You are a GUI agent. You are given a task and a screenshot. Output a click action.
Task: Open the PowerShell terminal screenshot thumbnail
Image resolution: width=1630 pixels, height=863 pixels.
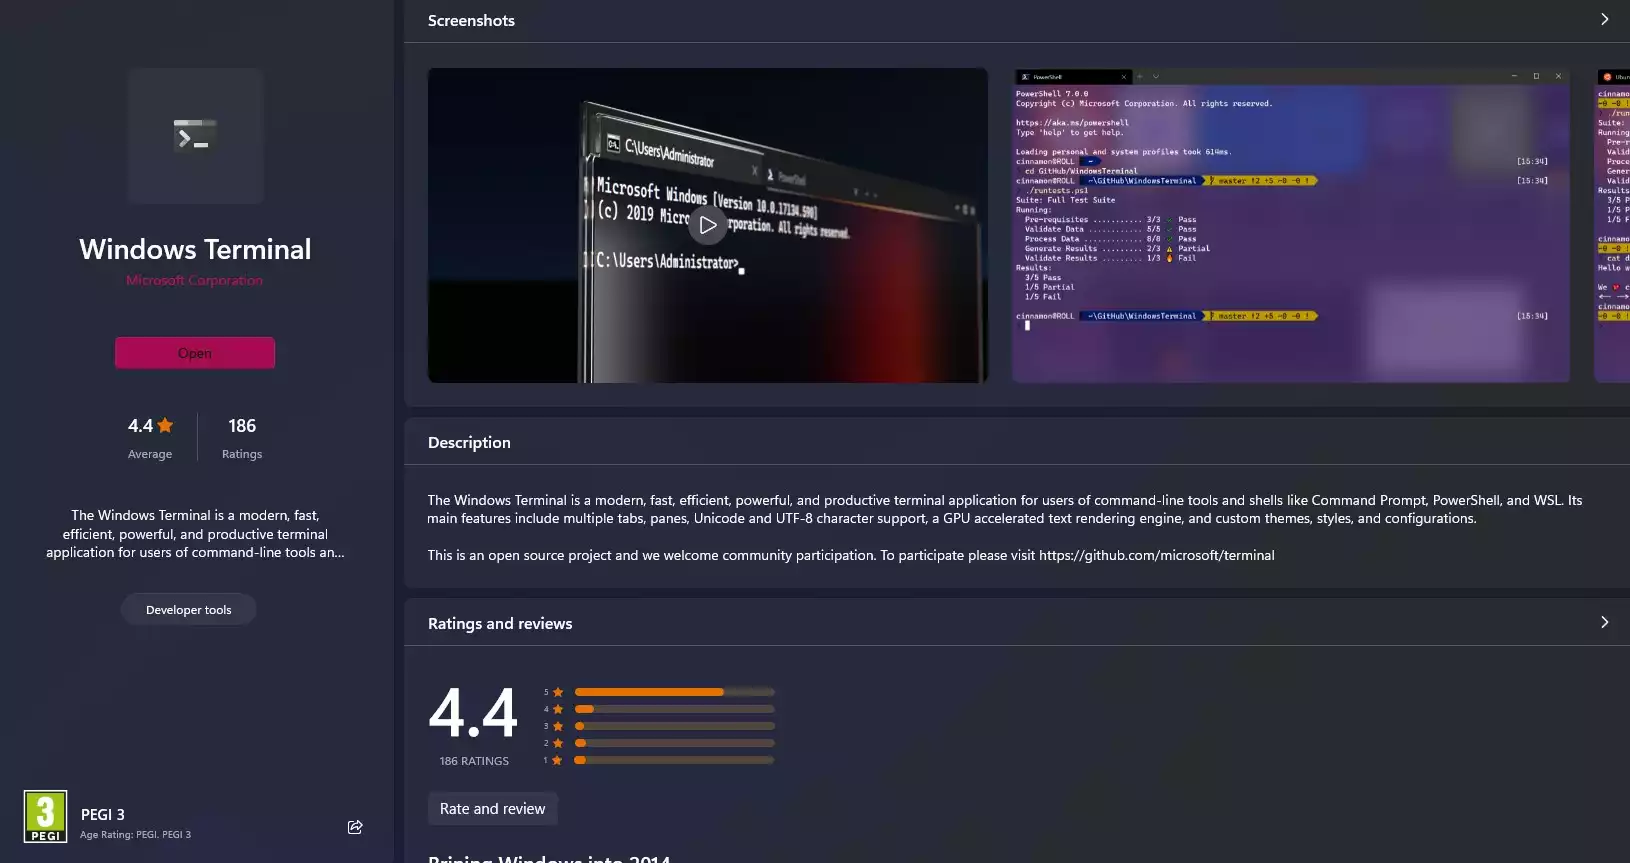tap(1291, 225)
